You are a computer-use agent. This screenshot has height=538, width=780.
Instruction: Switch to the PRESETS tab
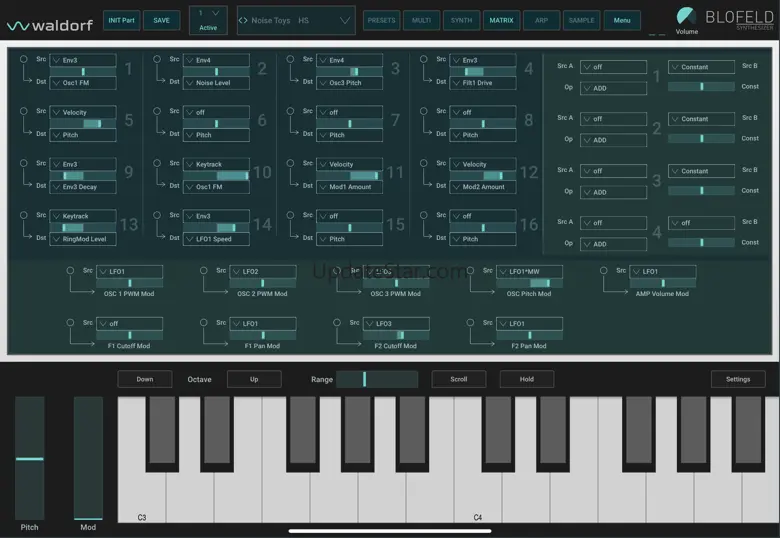click(382, 20)
